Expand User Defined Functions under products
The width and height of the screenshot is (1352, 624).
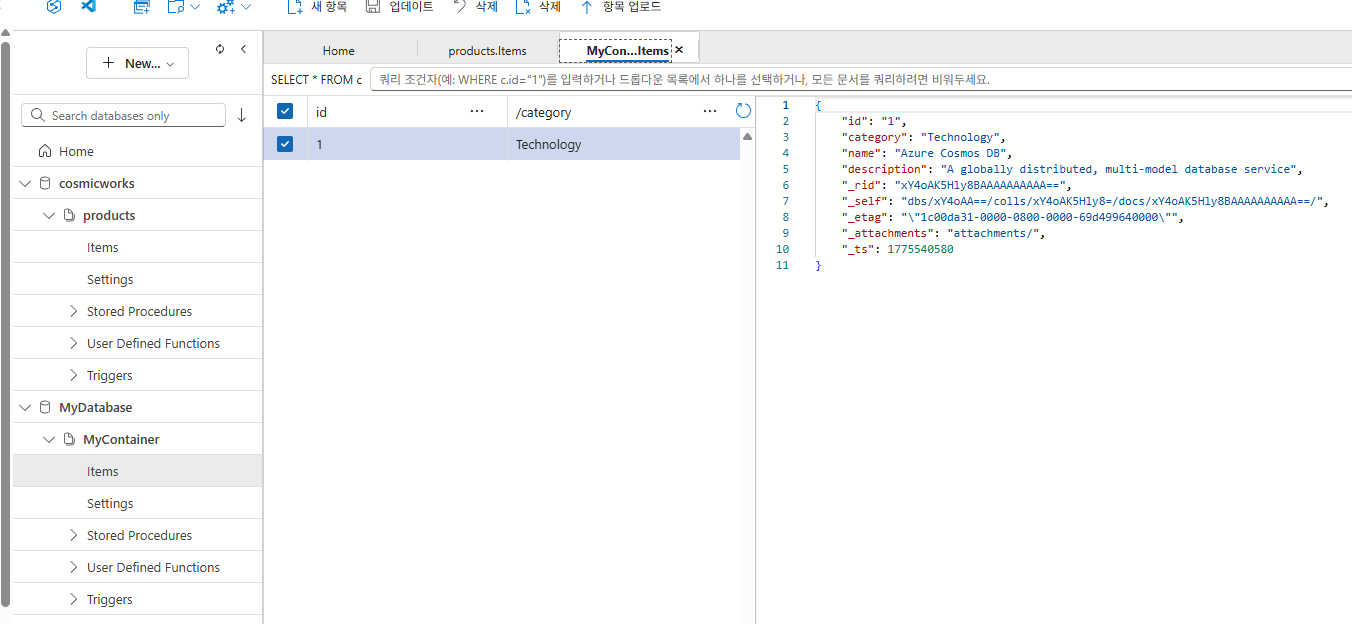[73, 343]
